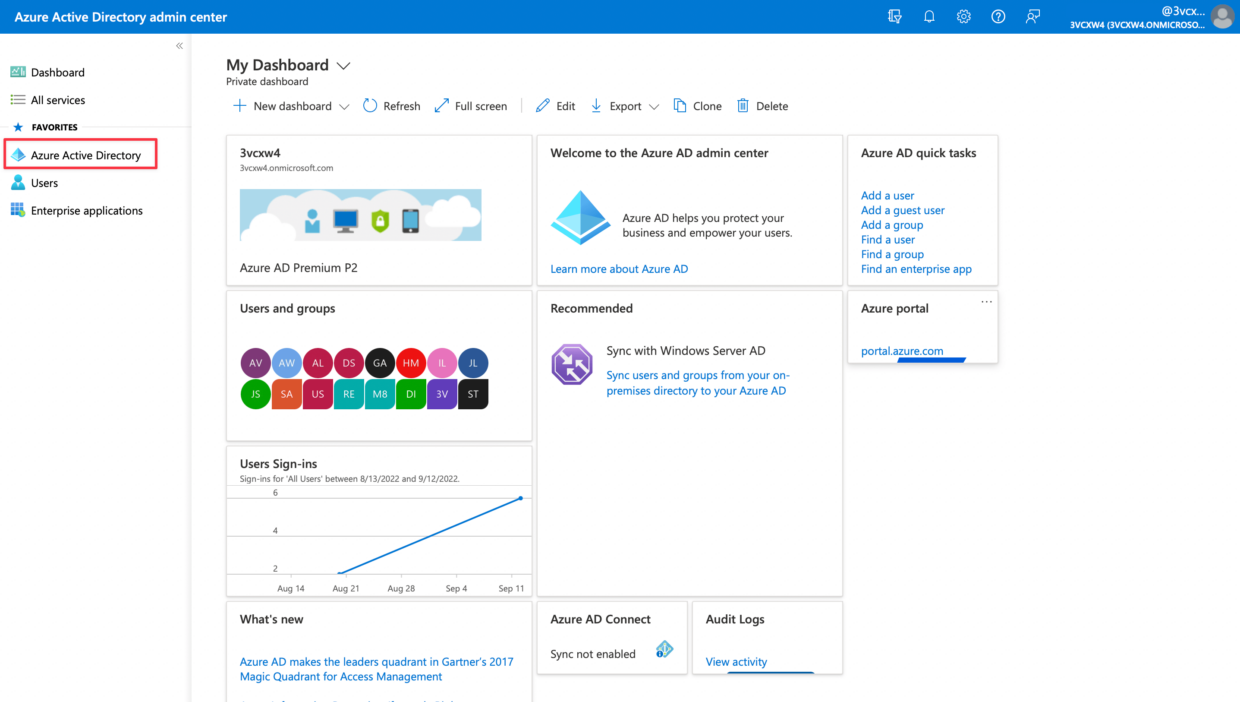Enter Full screen mode
This screenshot has width=1240, height=702.
(x=471, y=105)
